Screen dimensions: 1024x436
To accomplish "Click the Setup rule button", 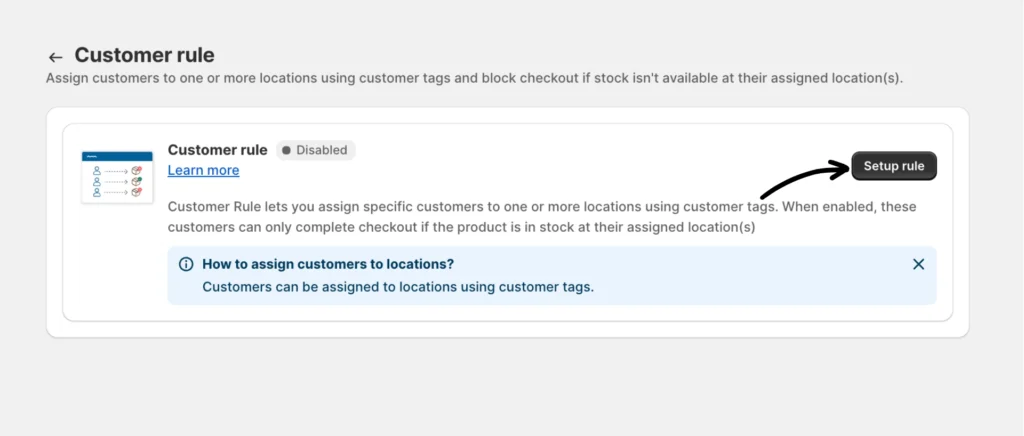I will click(x=894, y=166).
